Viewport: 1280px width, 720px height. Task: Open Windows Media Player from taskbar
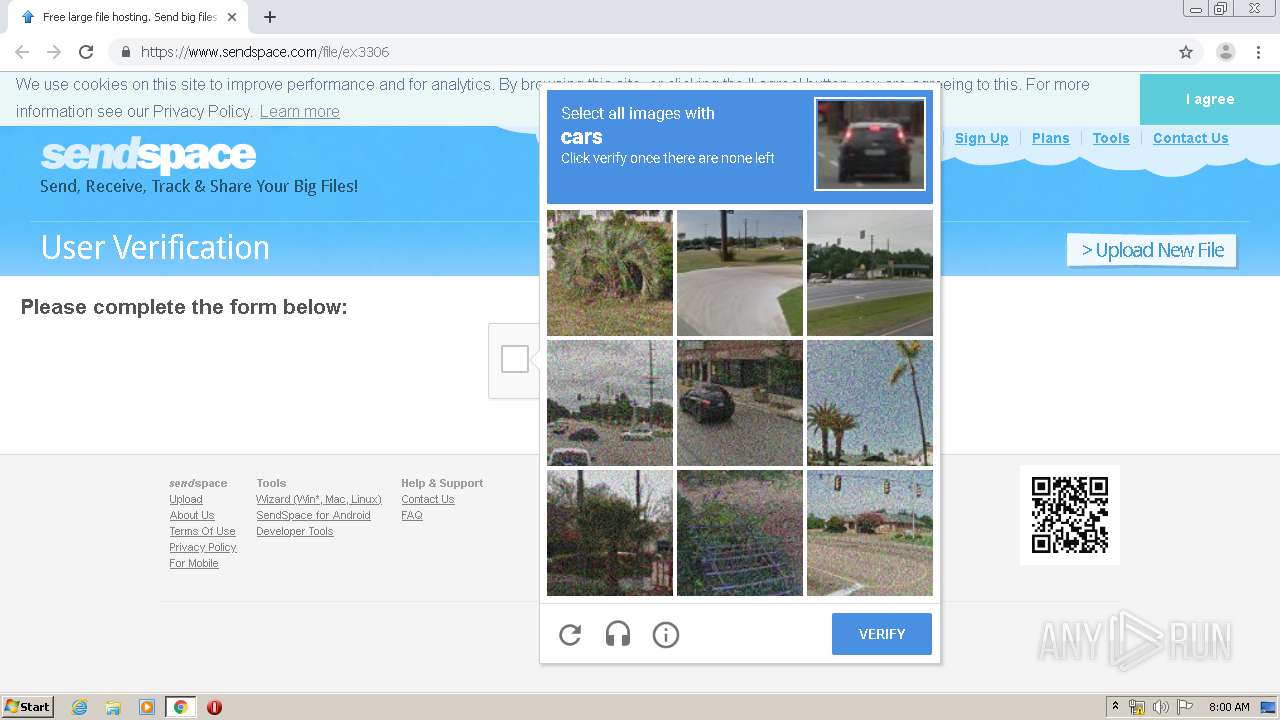pos(147,707)
